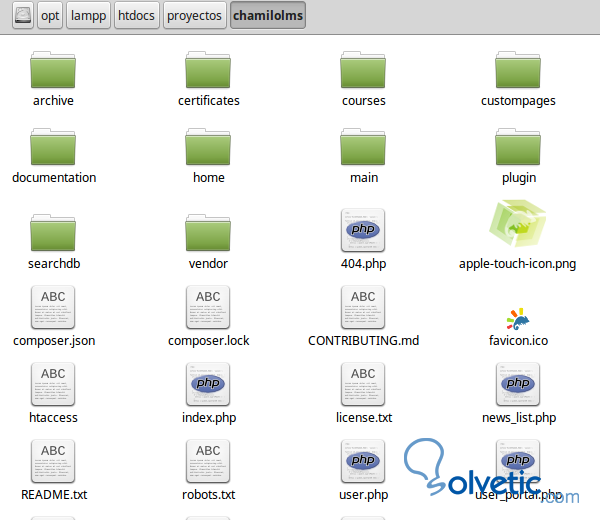Select the apple-touch-icon.png image thumbnail
Image resolution: width=600 pixels, height=520 pixels.
518,223
